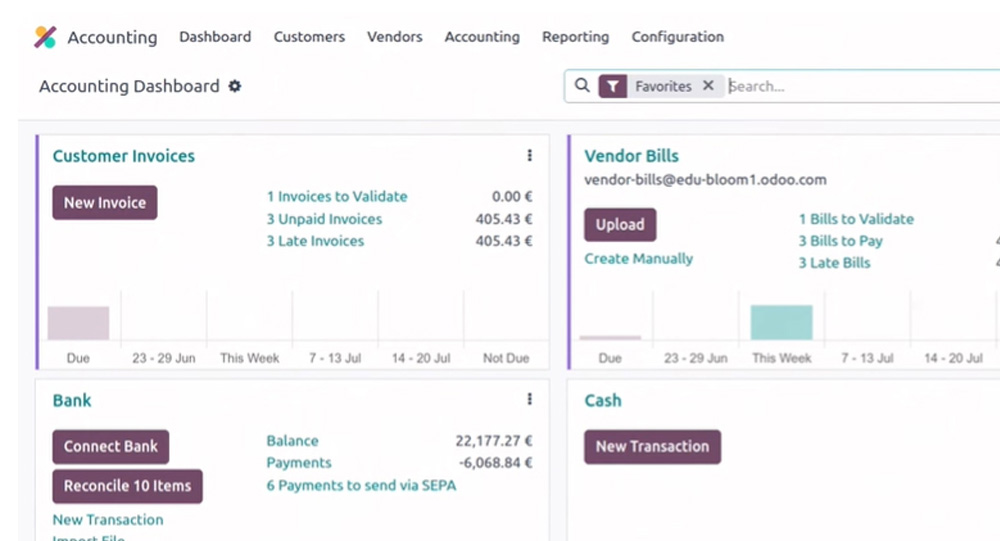1000x541 pixels.
Task: Click the Upload vendor bills button
Action: point(620,225)
